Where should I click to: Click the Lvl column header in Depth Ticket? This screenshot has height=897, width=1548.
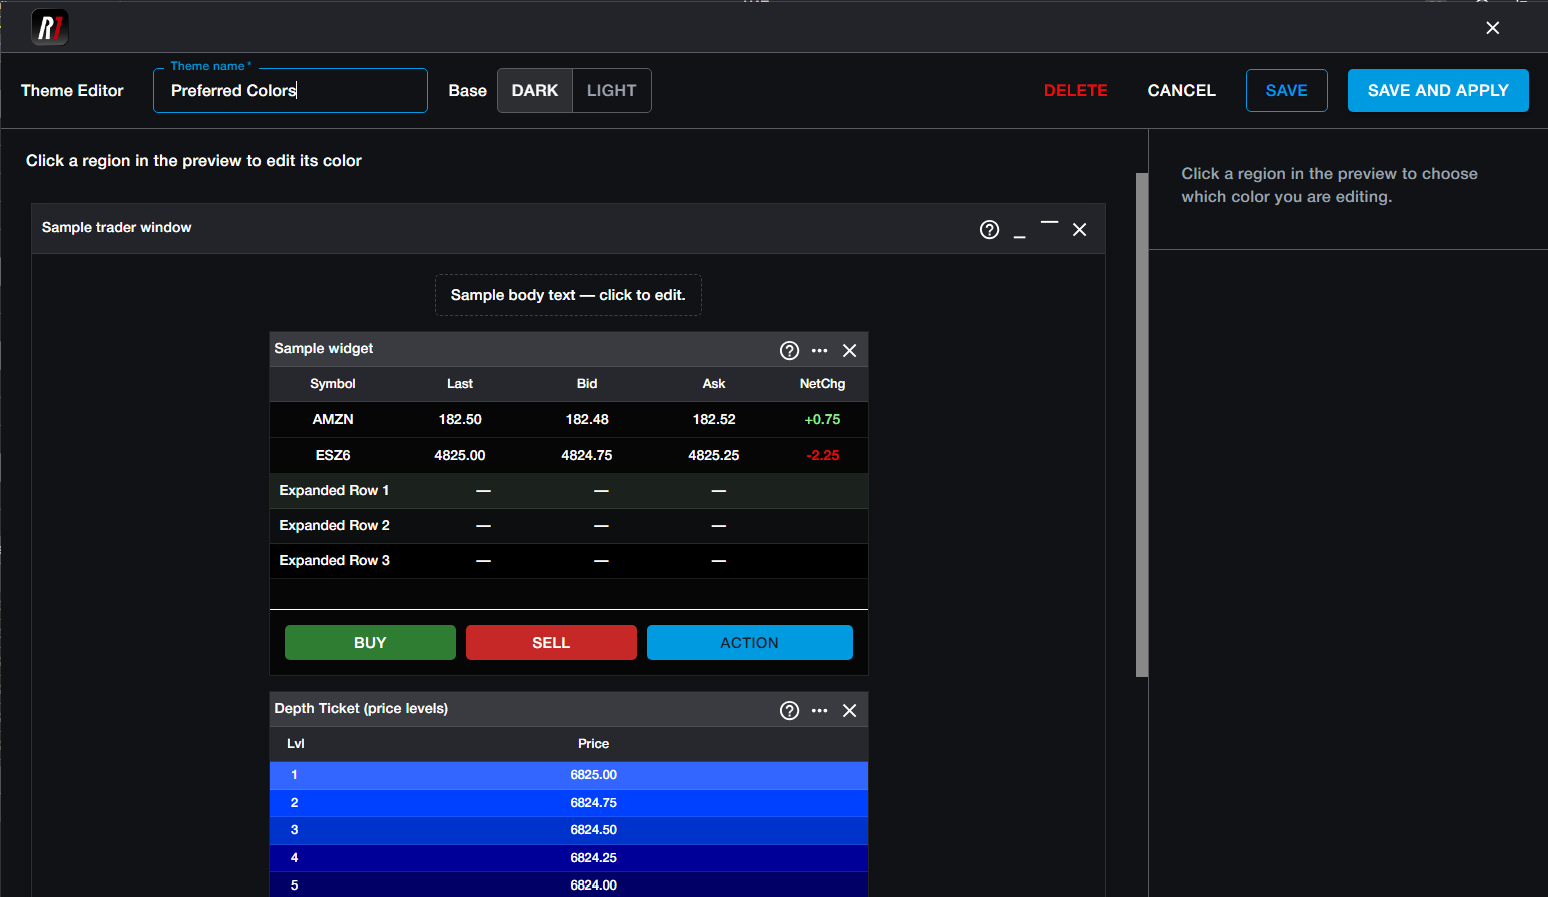296,744
